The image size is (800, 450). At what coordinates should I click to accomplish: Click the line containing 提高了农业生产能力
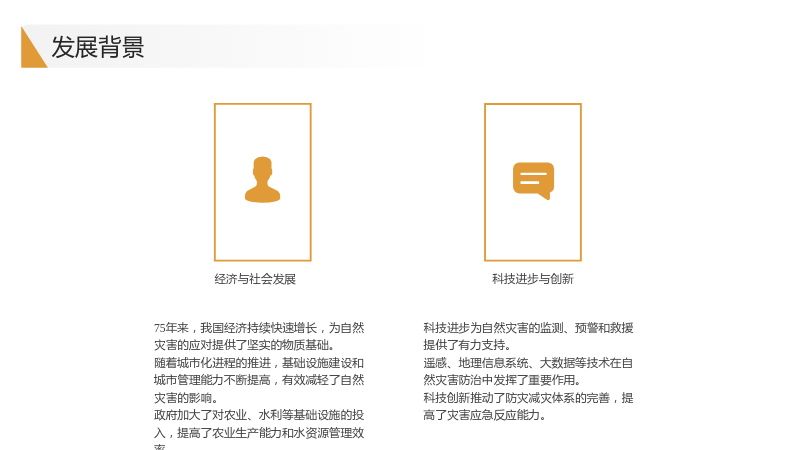coord(259,433)
